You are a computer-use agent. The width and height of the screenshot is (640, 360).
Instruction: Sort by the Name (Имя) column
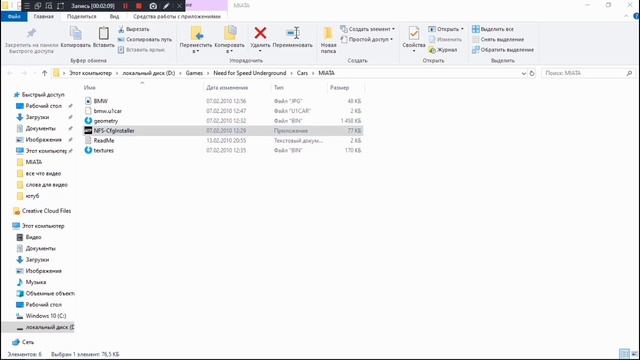click(x=89, y=88)
